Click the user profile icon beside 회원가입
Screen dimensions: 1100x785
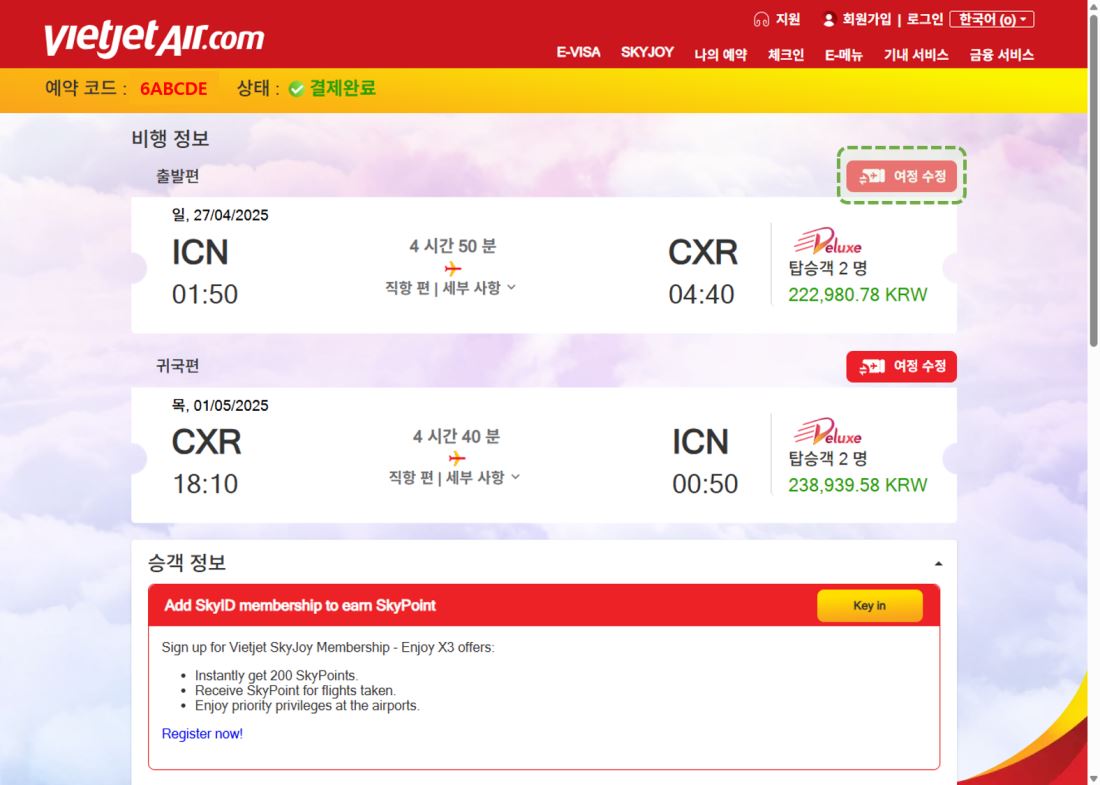click(x=829, y=20)
